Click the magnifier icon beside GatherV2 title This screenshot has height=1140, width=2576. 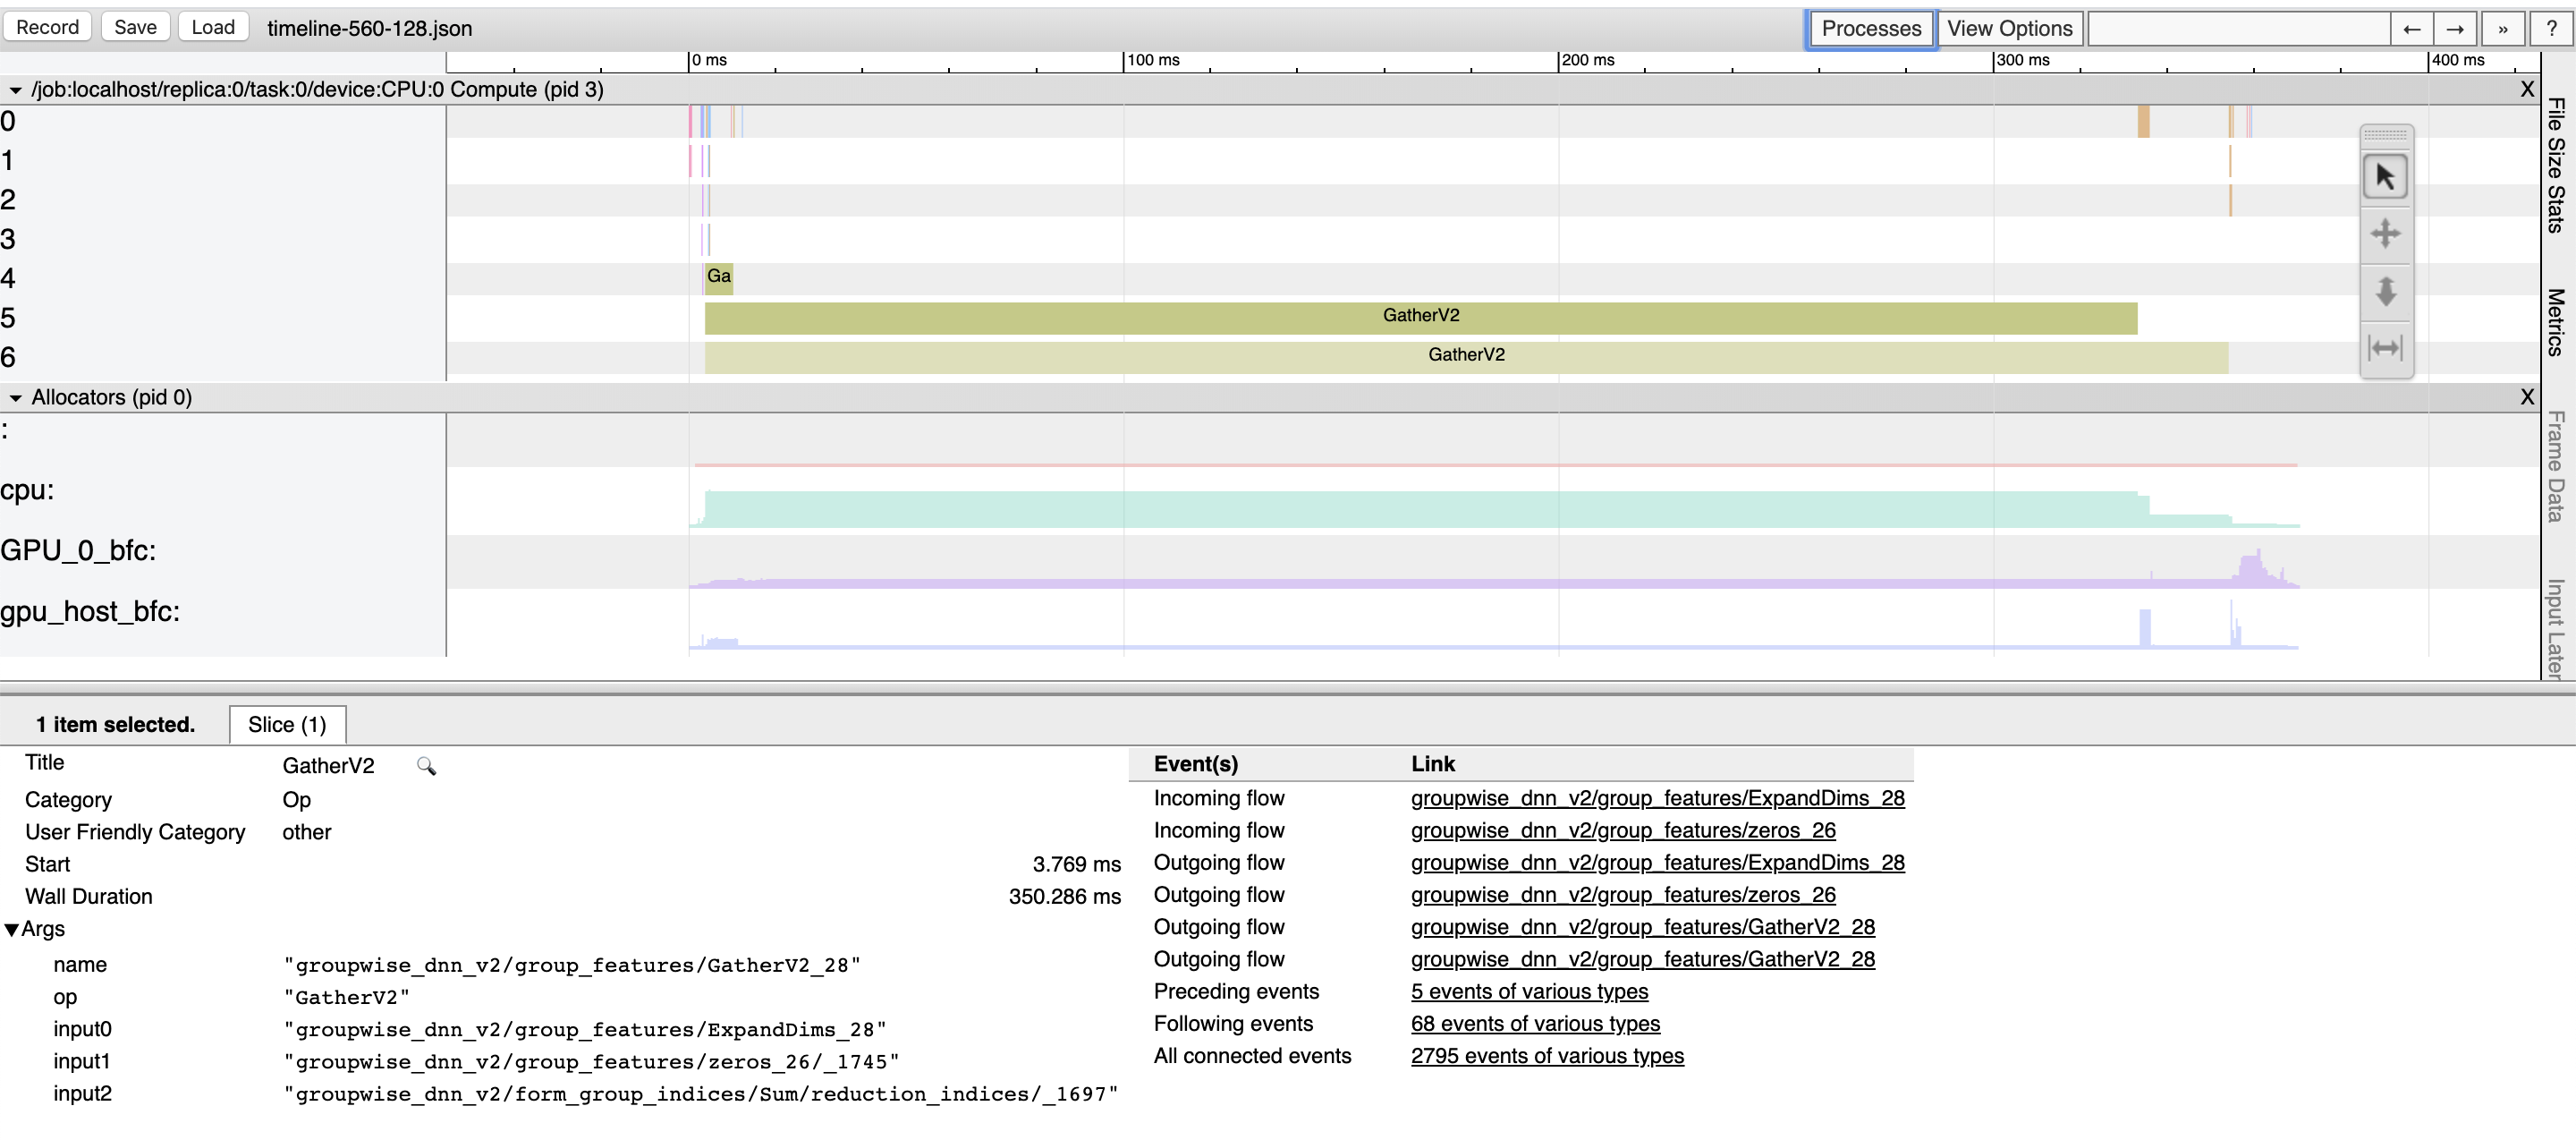click(x=427, y=766)
